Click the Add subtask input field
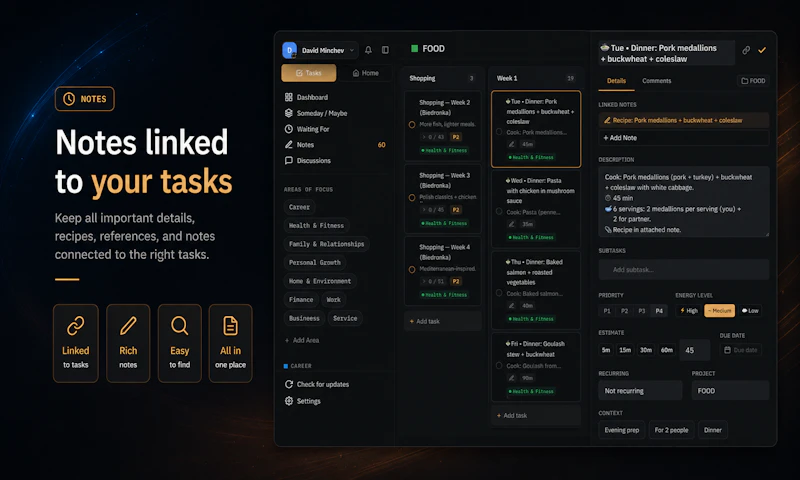This screenshot has height=480, width=800. (x=684, y=269)
